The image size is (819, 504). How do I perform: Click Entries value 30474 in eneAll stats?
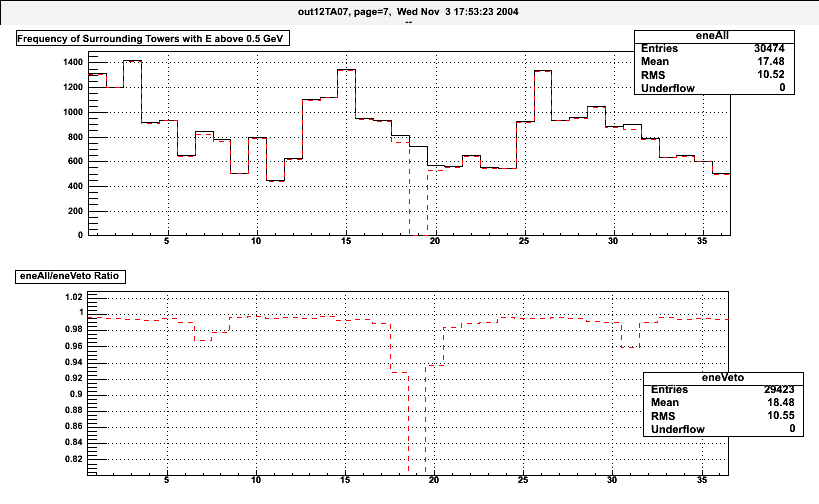(769, 49)
